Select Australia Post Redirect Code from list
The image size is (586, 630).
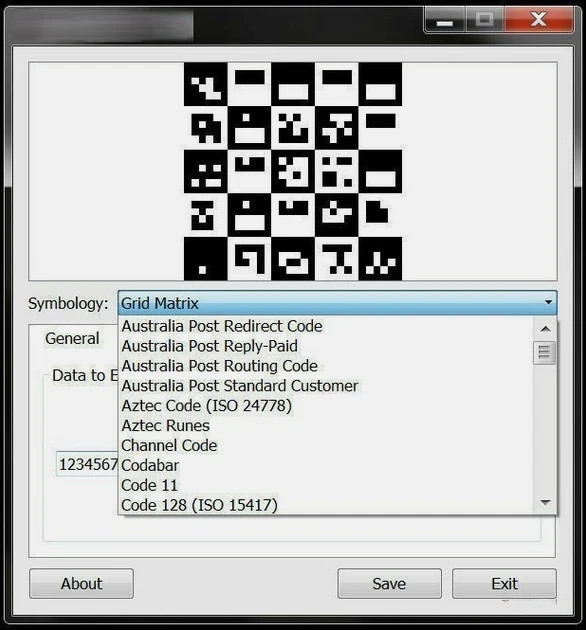[326, 326]
